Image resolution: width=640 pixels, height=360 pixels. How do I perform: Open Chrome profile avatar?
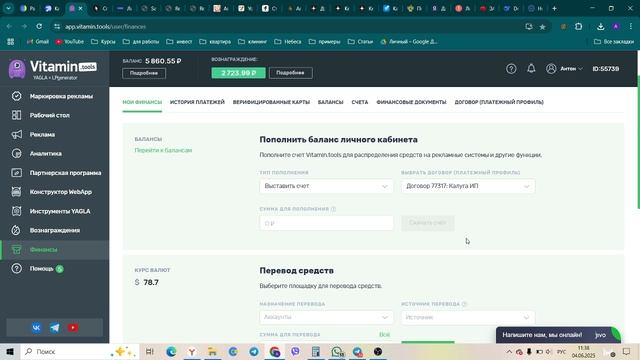tap(616, 27)
